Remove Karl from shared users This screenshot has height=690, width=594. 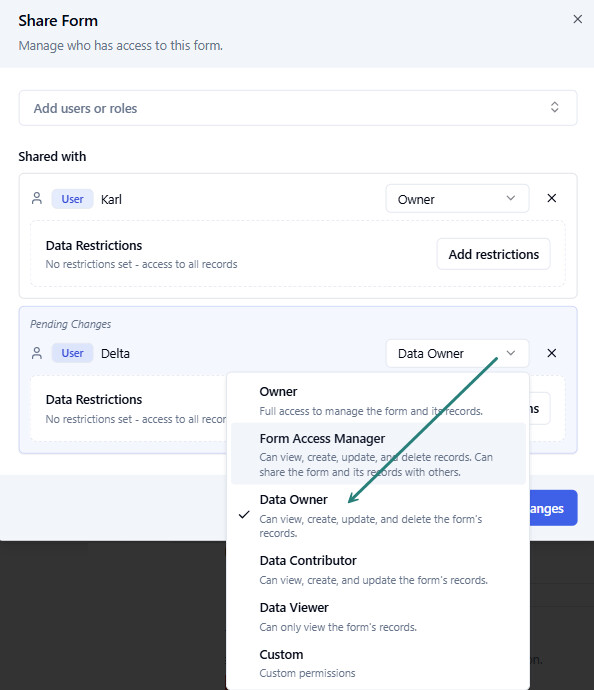click(551, 198)
